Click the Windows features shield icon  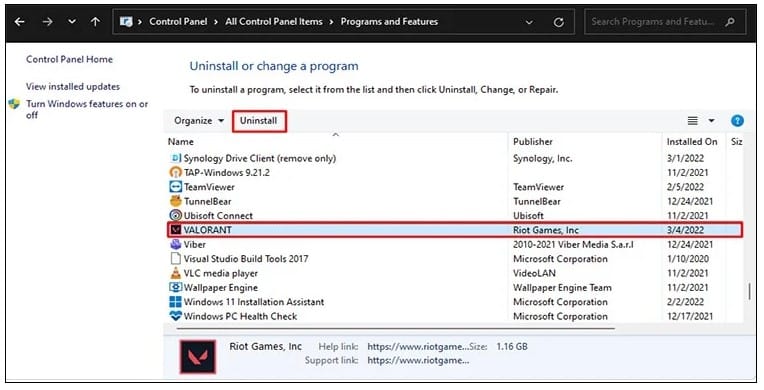click(14, 104)
